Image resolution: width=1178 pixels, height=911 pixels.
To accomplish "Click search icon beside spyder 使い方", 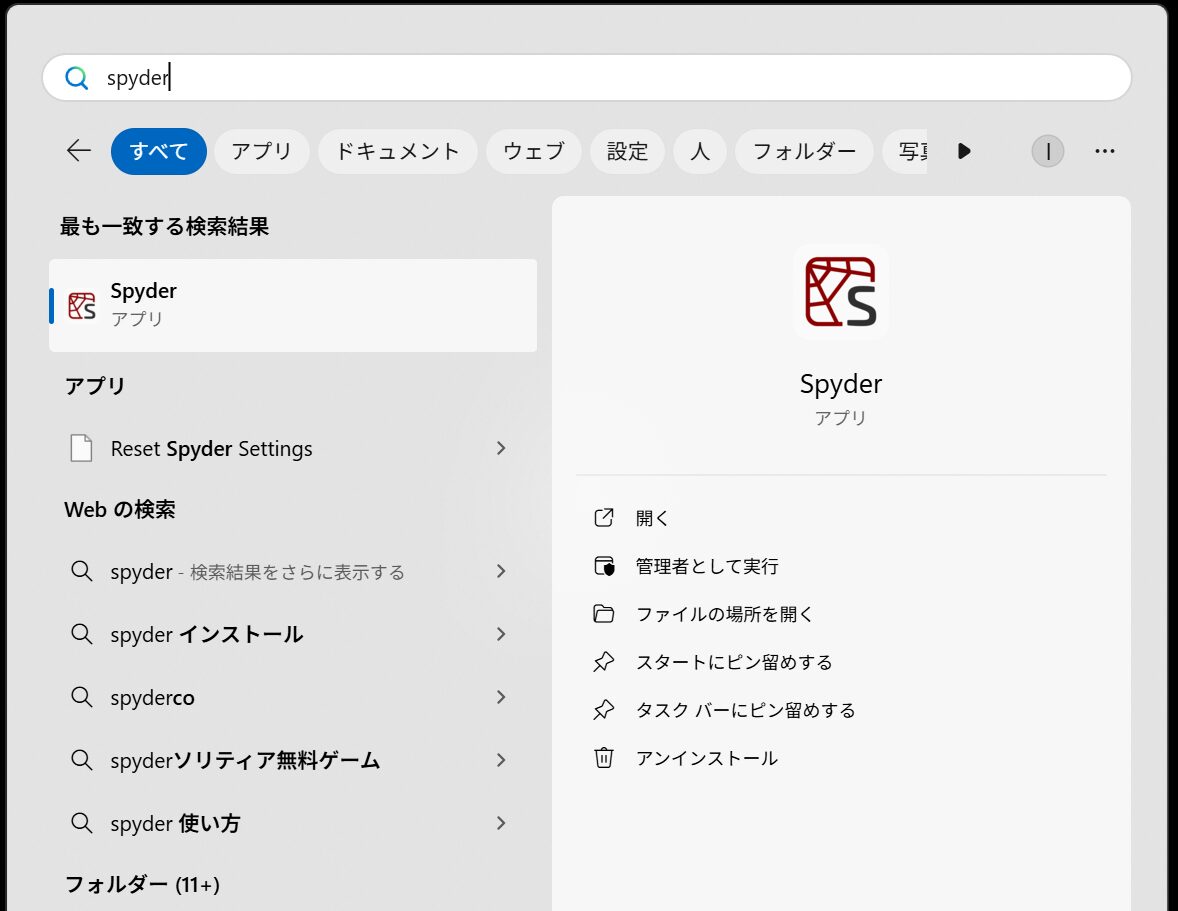I will [81, 824].
